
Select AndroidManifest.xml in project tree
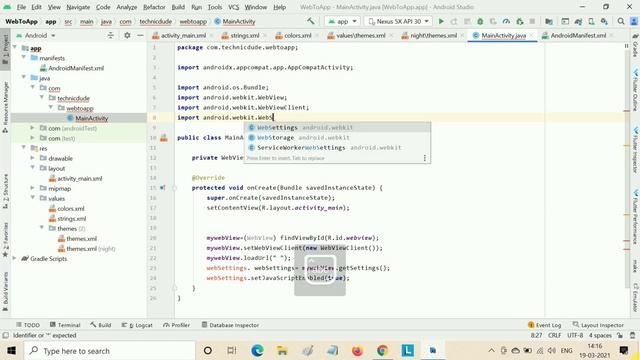(76, 68)
